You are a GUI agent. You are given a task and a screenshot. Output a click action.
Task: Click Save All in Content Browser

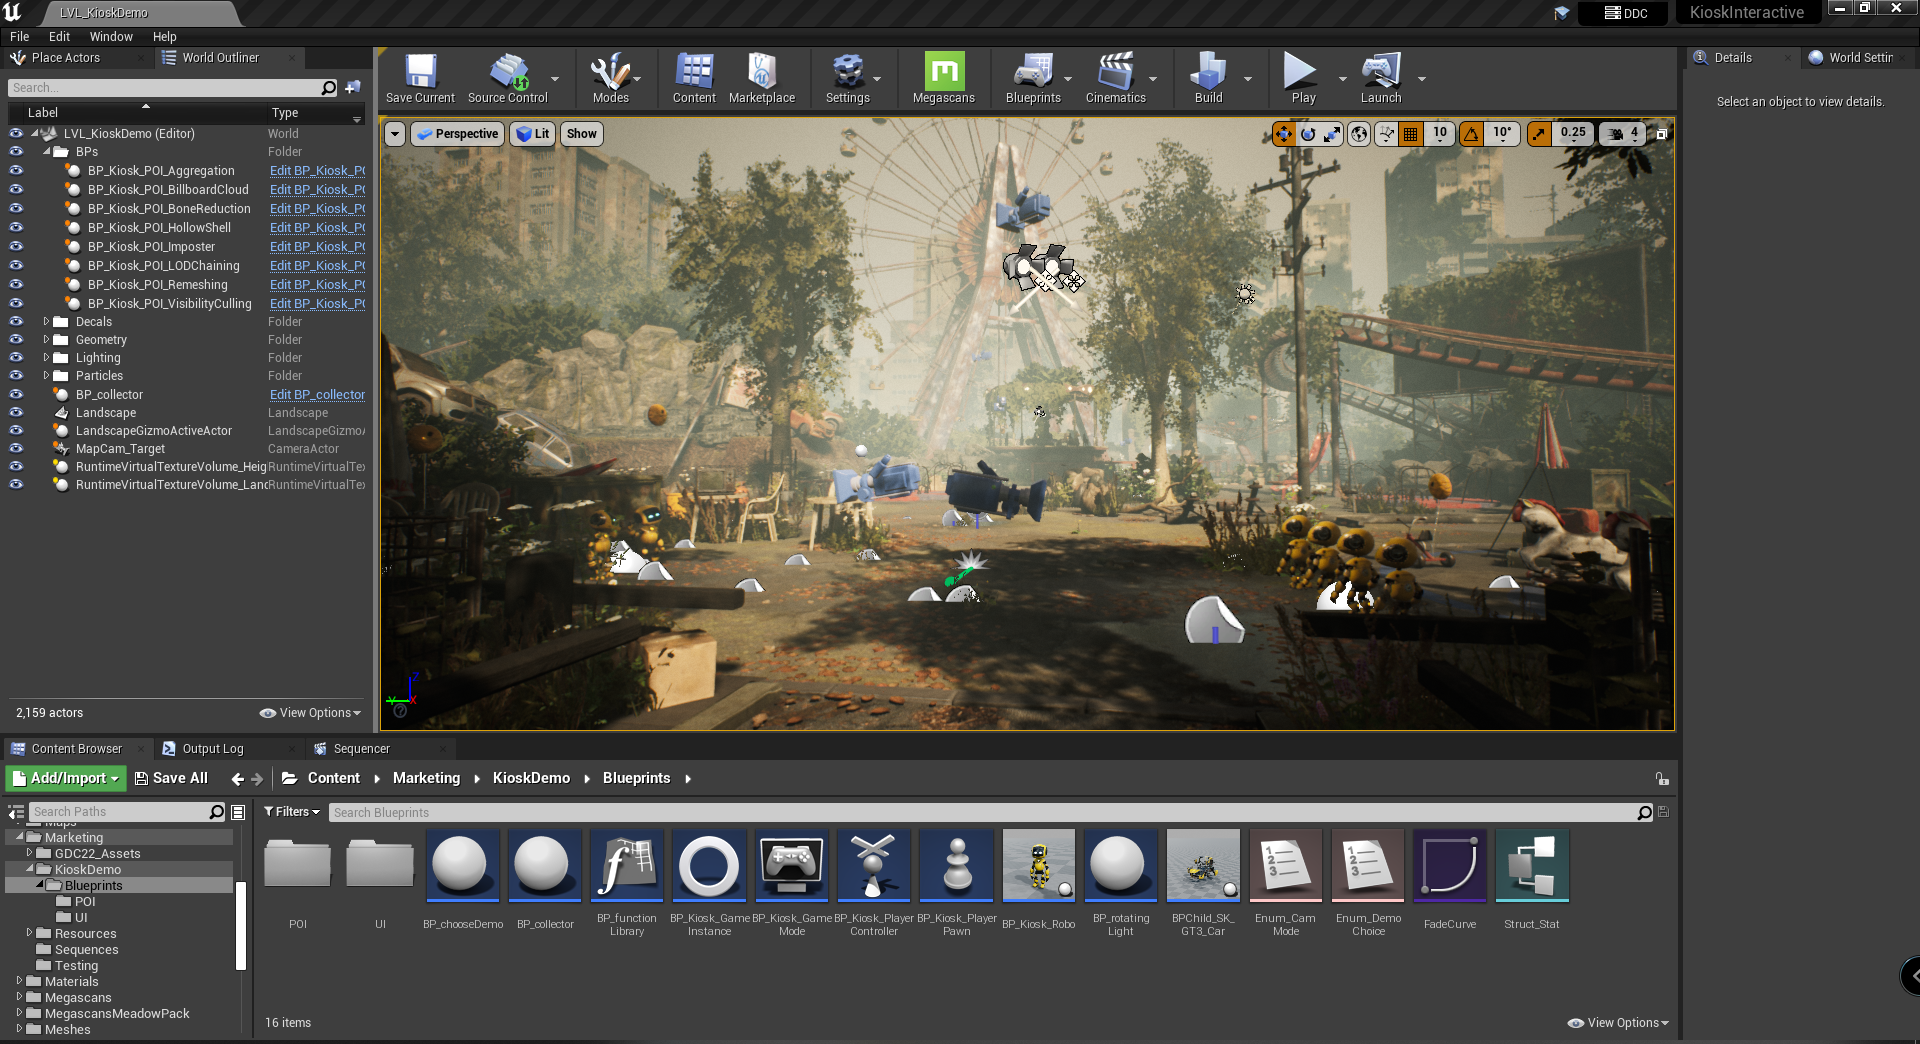pyautogui.click(x=171, y=778)
